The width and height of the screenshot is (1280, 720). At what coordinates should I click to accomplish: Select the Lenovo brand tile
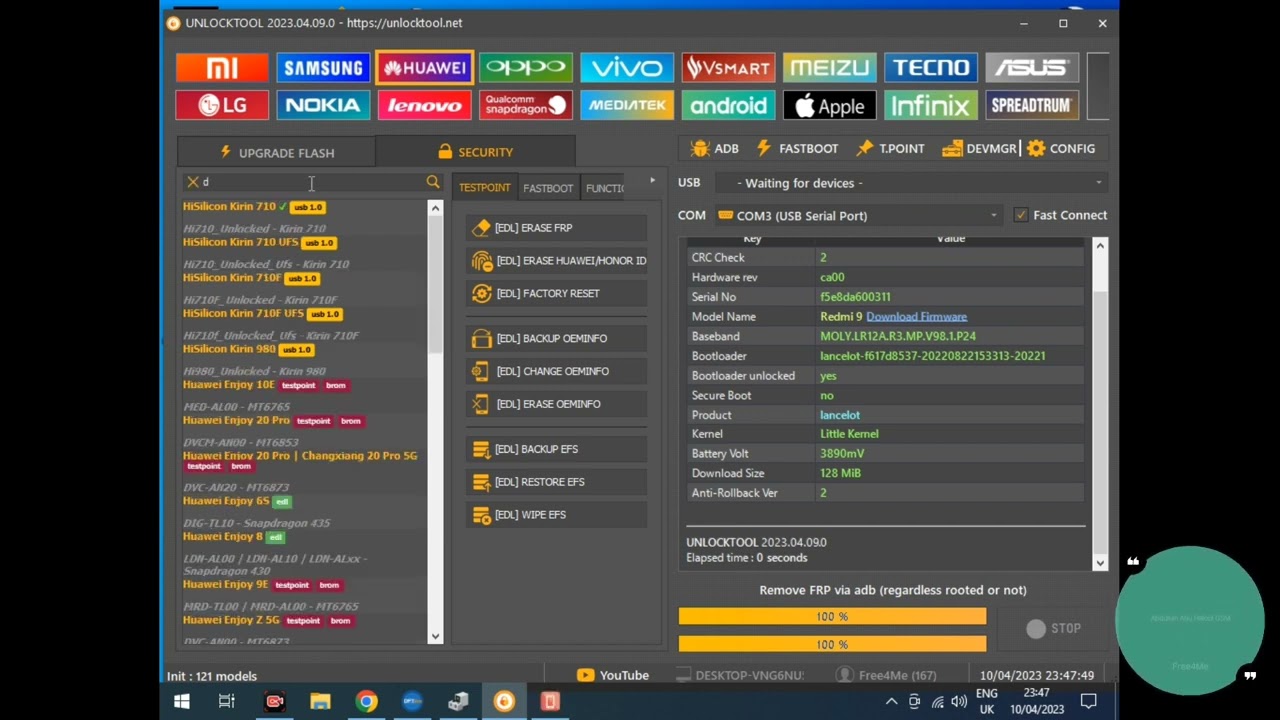424,105
